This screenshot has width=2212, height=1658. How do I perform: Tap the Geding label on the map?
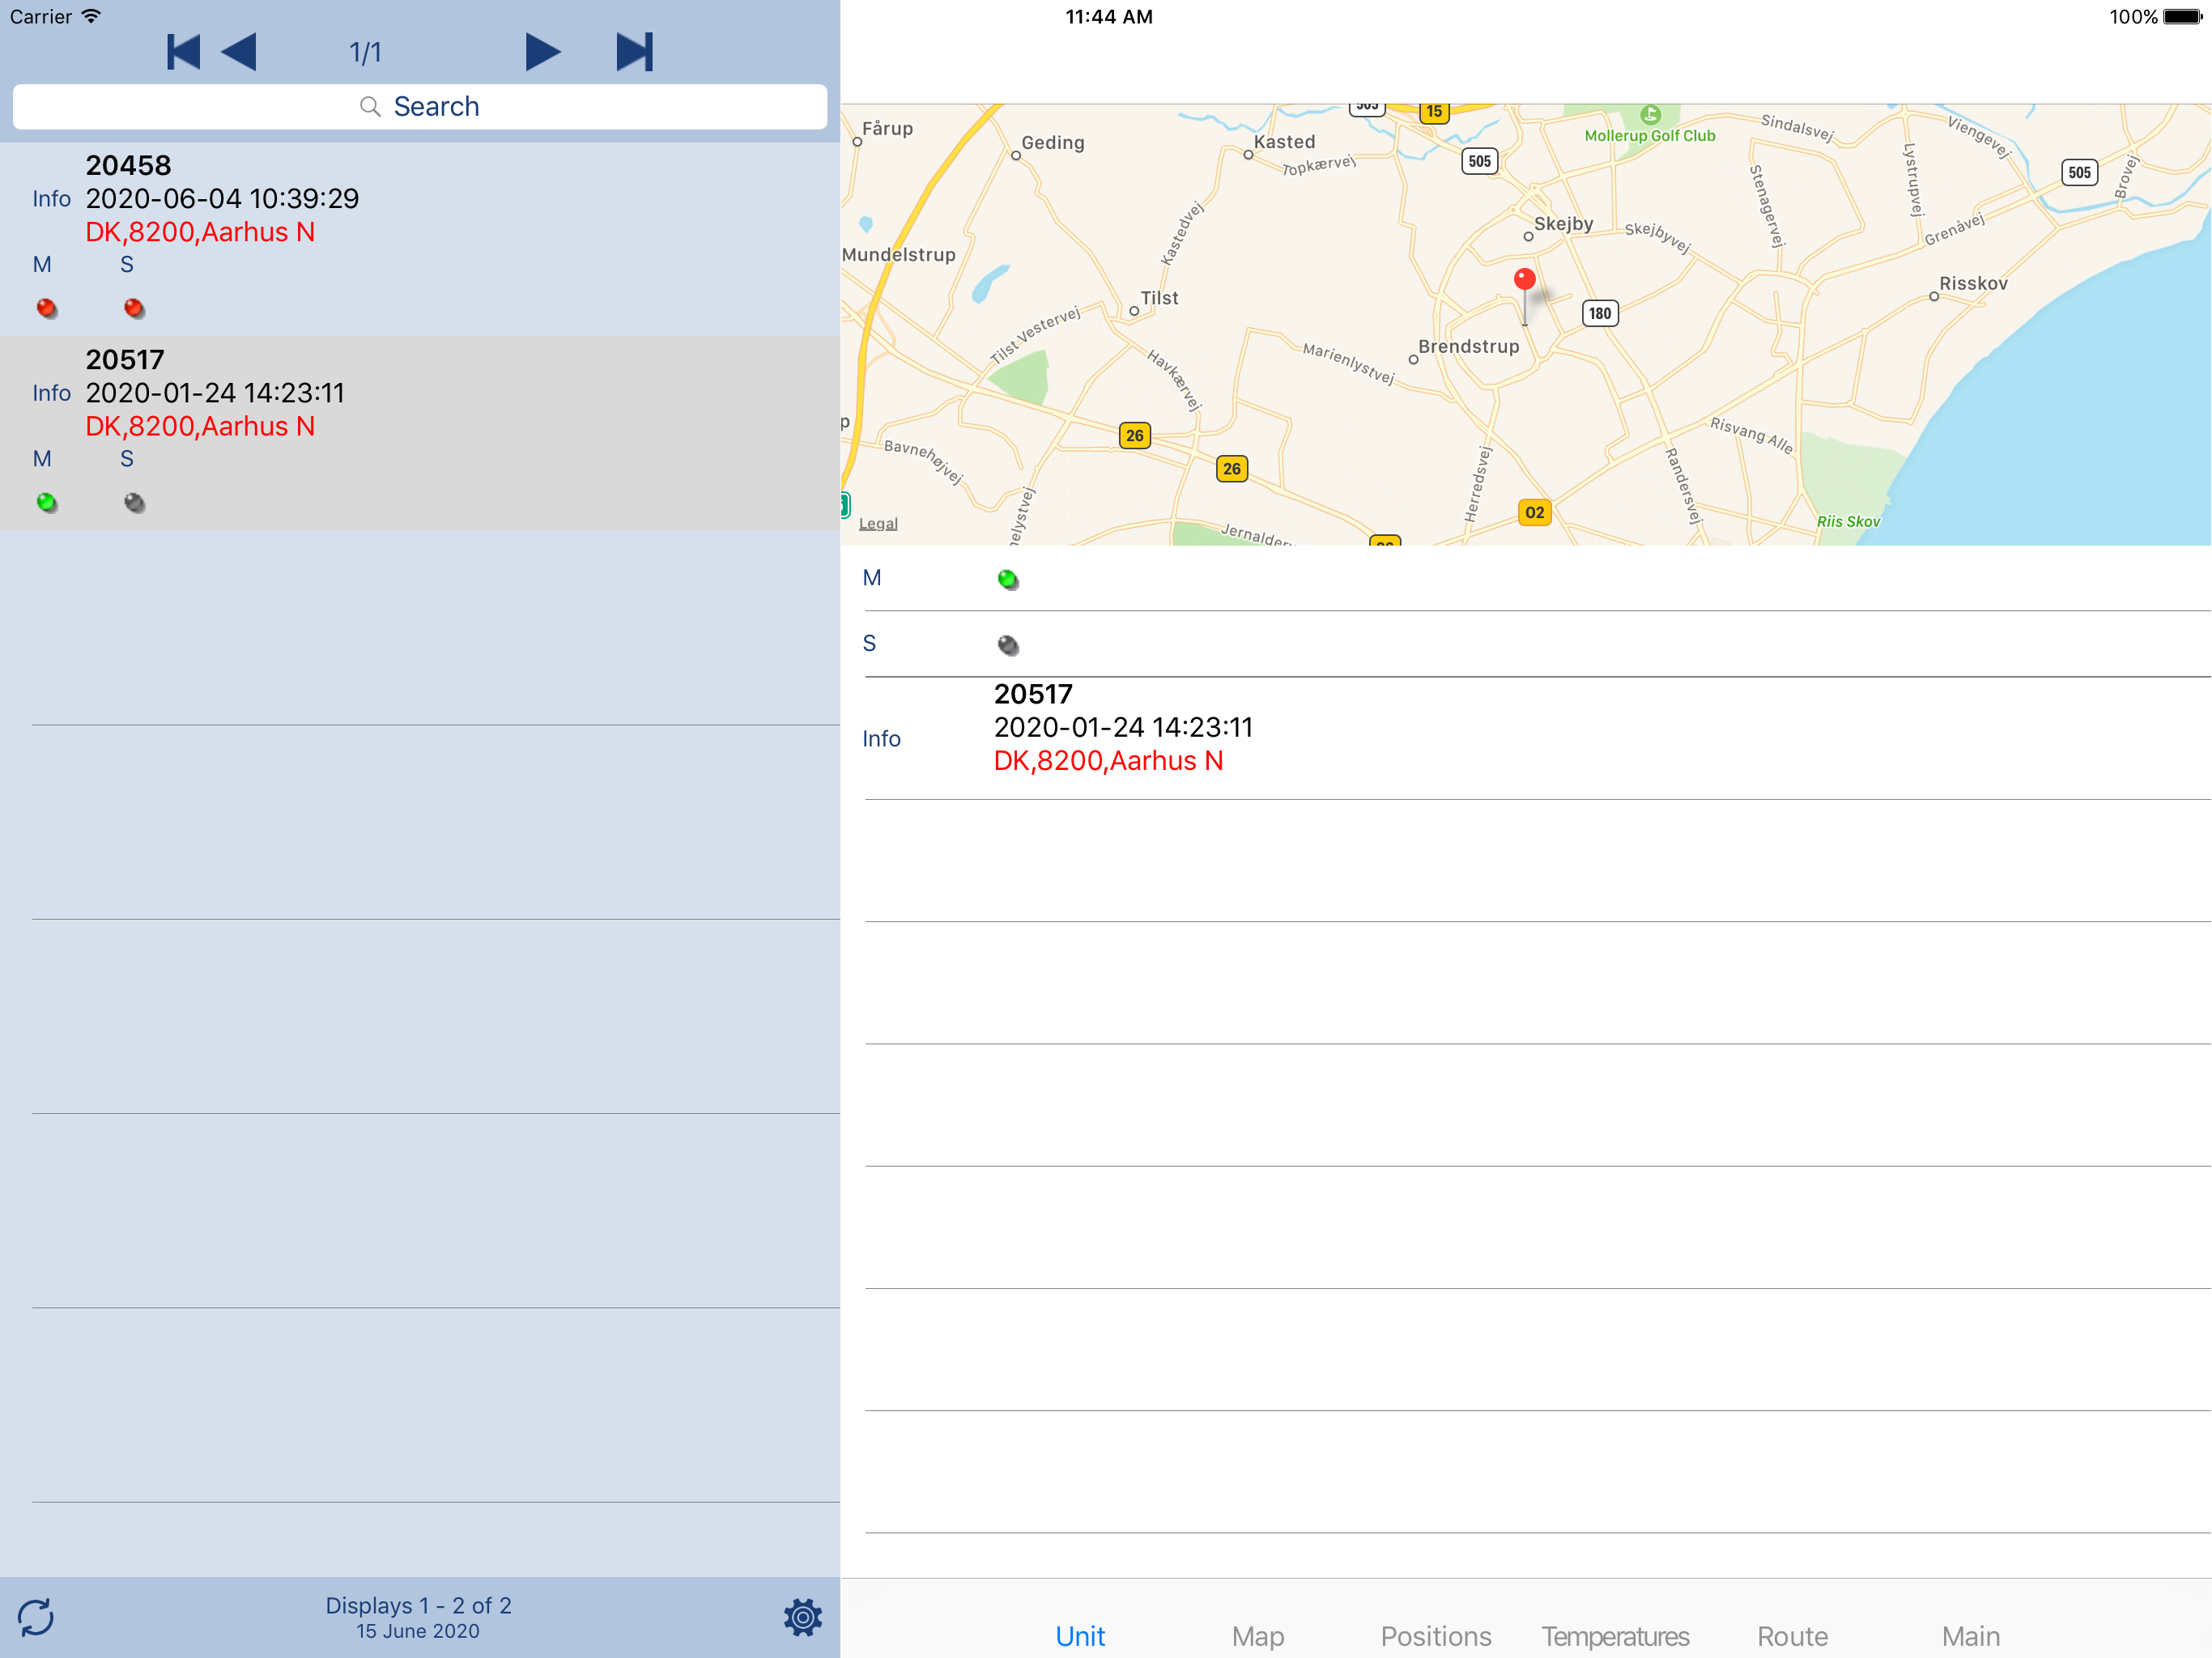pos(1052,143)
